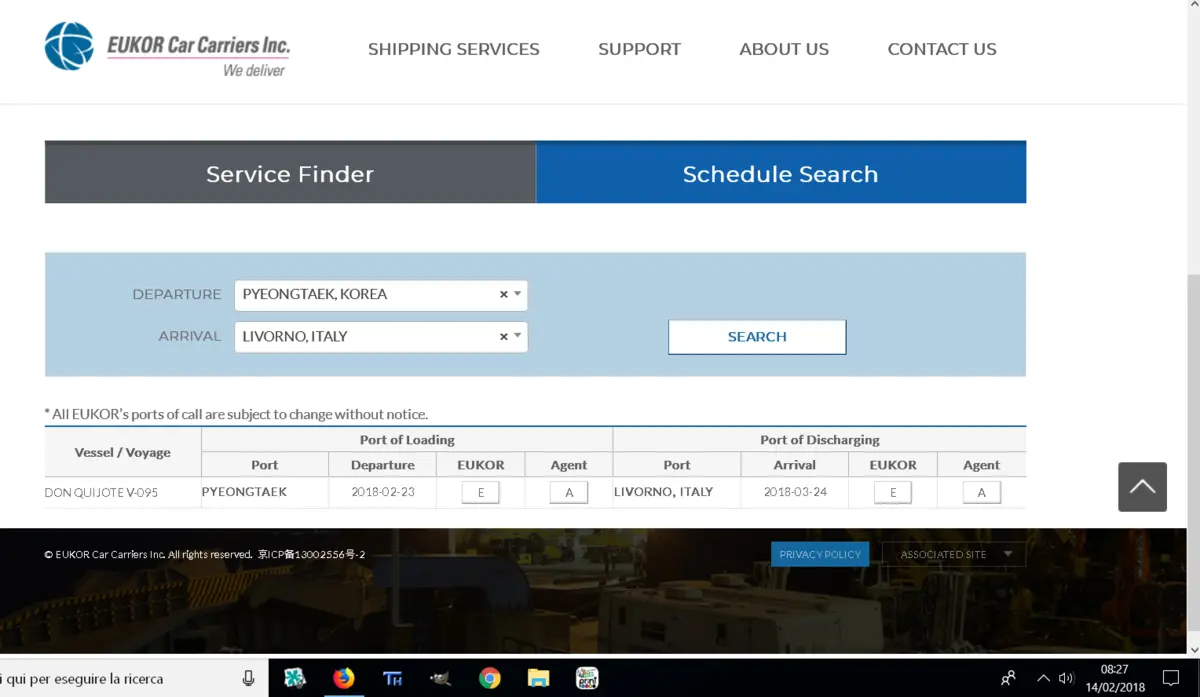The image size is (1200, 697).
Task: Click the Port of Discharging header
Action: pyautogui.click(x=820, y=440)
